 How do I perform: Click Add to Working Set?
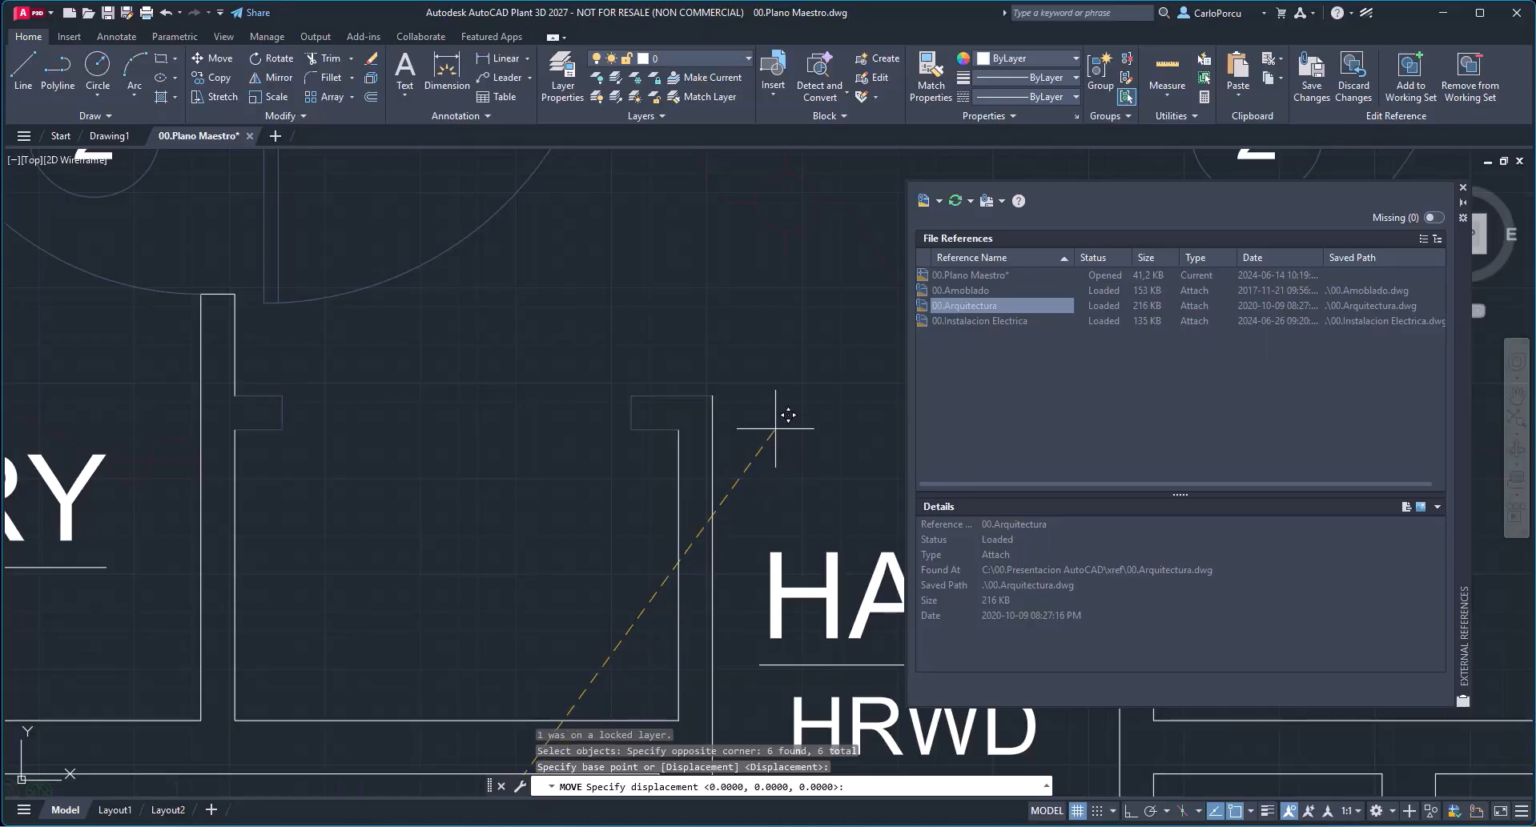click(1410, 77)
